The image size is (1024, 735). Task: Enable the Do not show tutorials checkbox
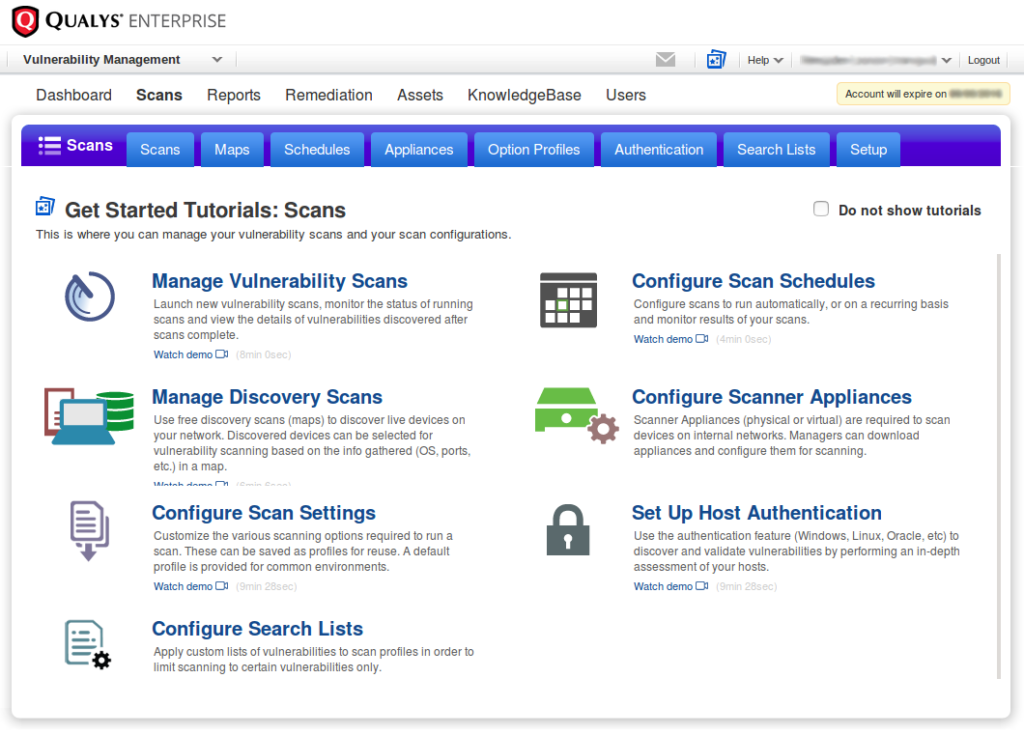(x=821, y=209)
